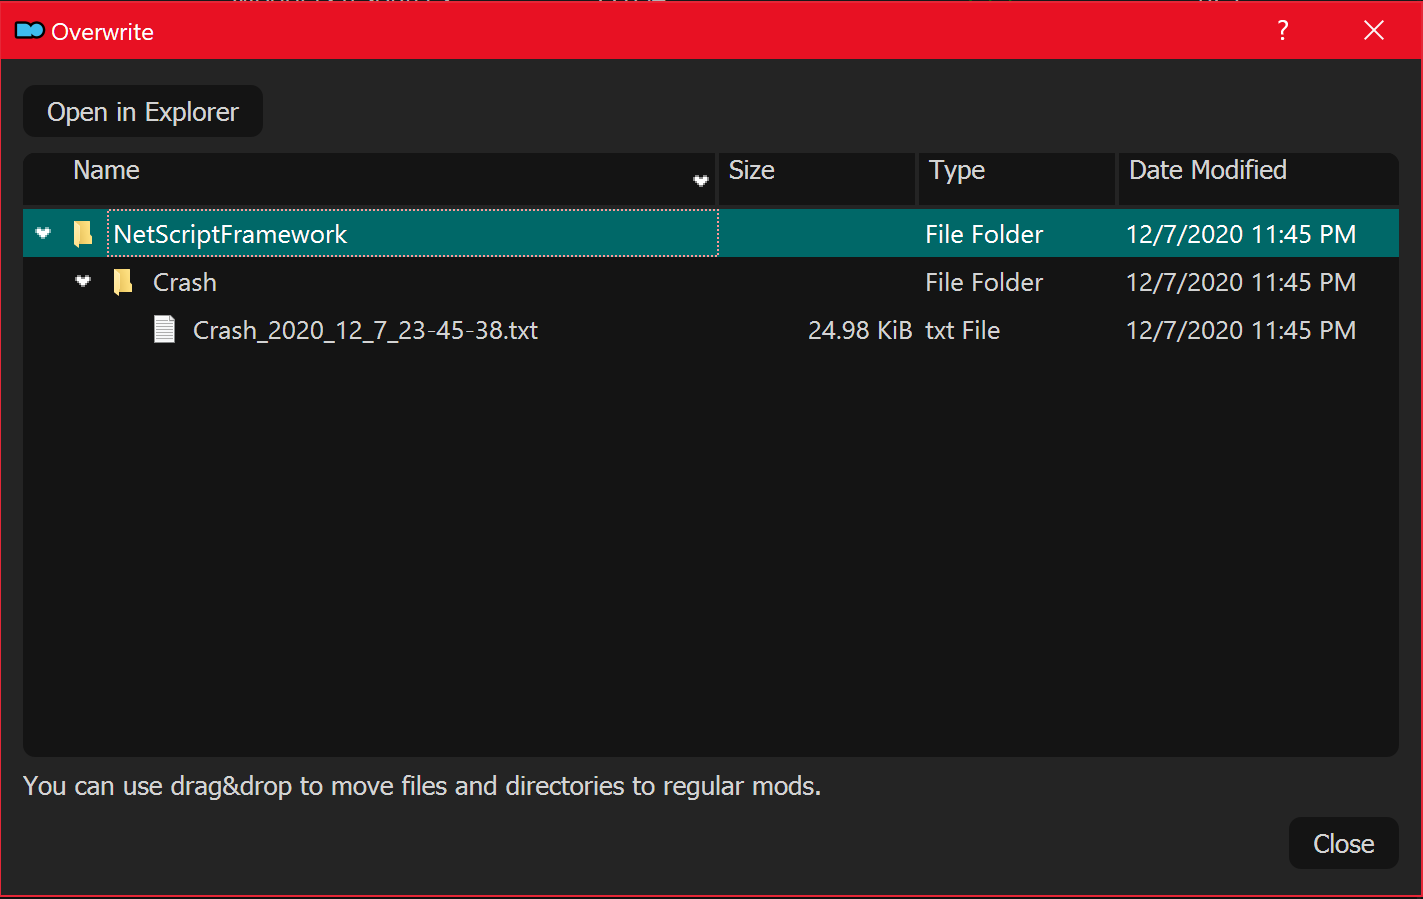Sort by the Date Modified column header

pyautogui.click(x=1258, y=179)
